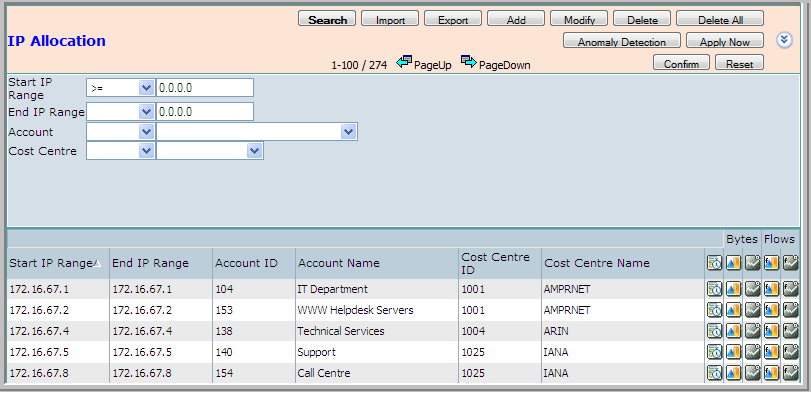Viewport: 811px width, 393px height.
Task: Show Bytes line graph for Support row
Action: tap(752, 352)
